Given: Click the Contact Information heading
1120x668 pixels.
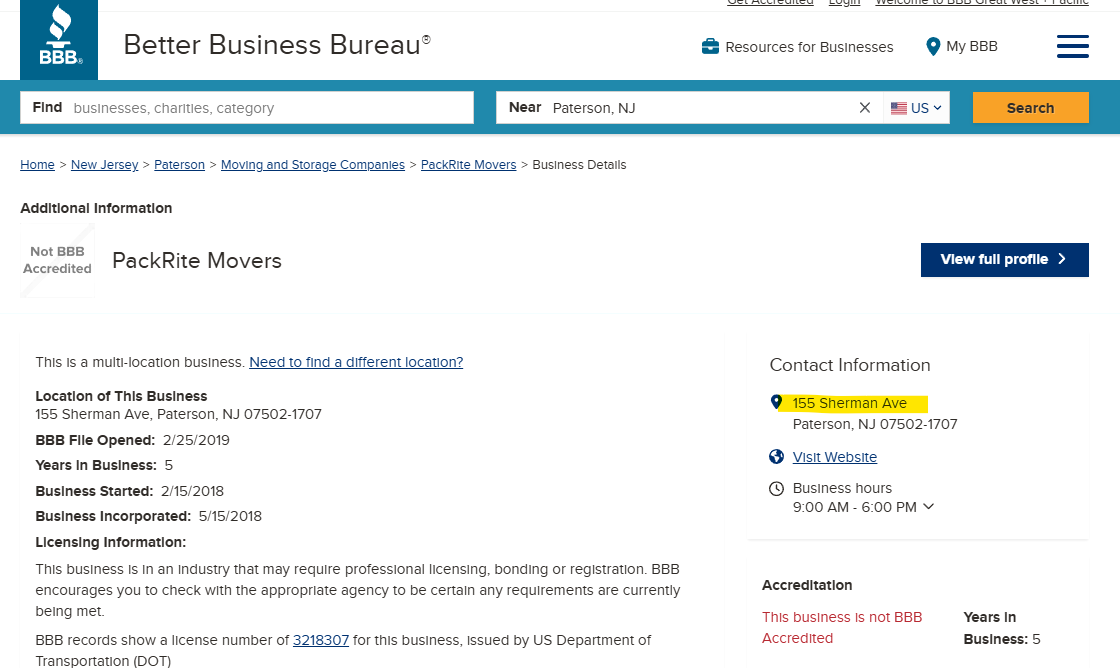Looking at the screenshot, I should (850, 365).
